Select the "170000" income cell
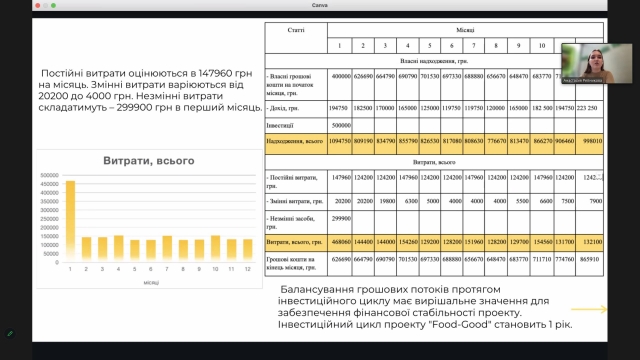The height and width of the screenshot is (360, 640). 385,108
